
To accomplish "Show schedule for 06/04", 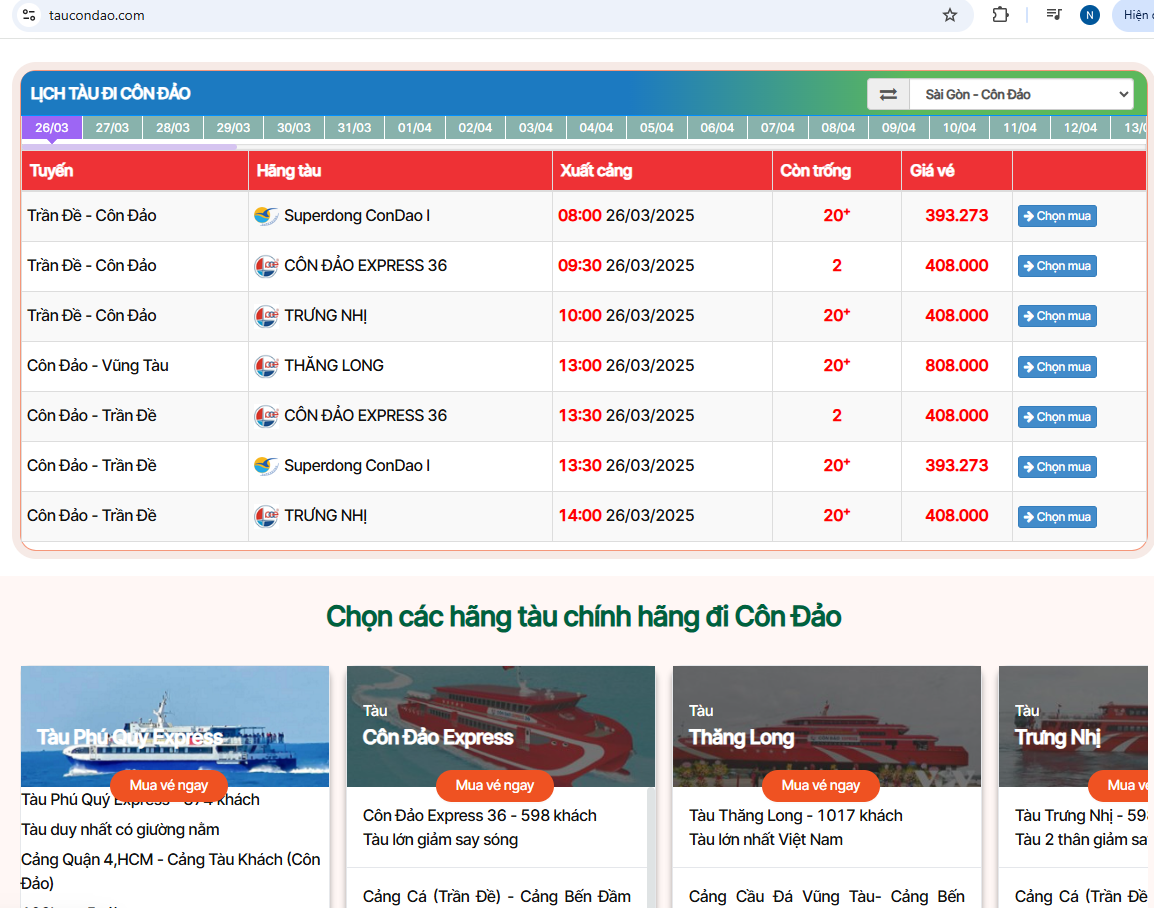I will [x=718, y=127].
